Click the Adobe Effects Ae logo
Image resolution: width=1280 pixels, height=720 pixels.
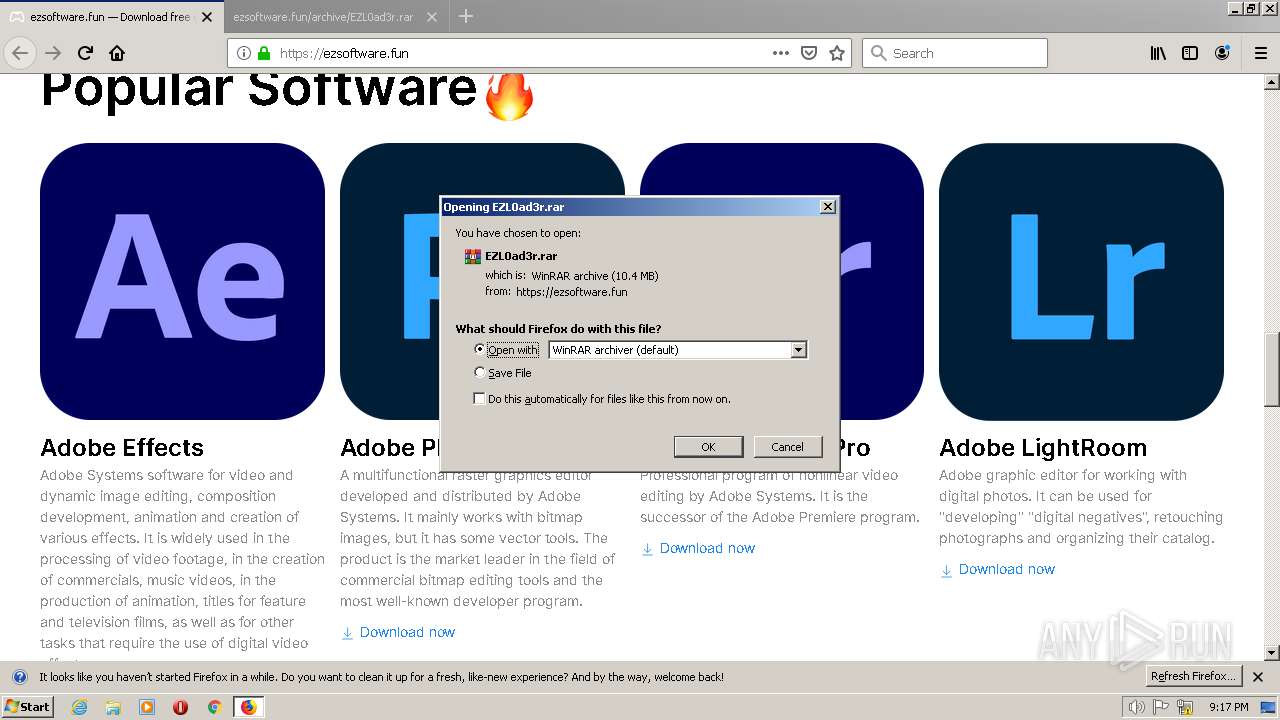182,281
